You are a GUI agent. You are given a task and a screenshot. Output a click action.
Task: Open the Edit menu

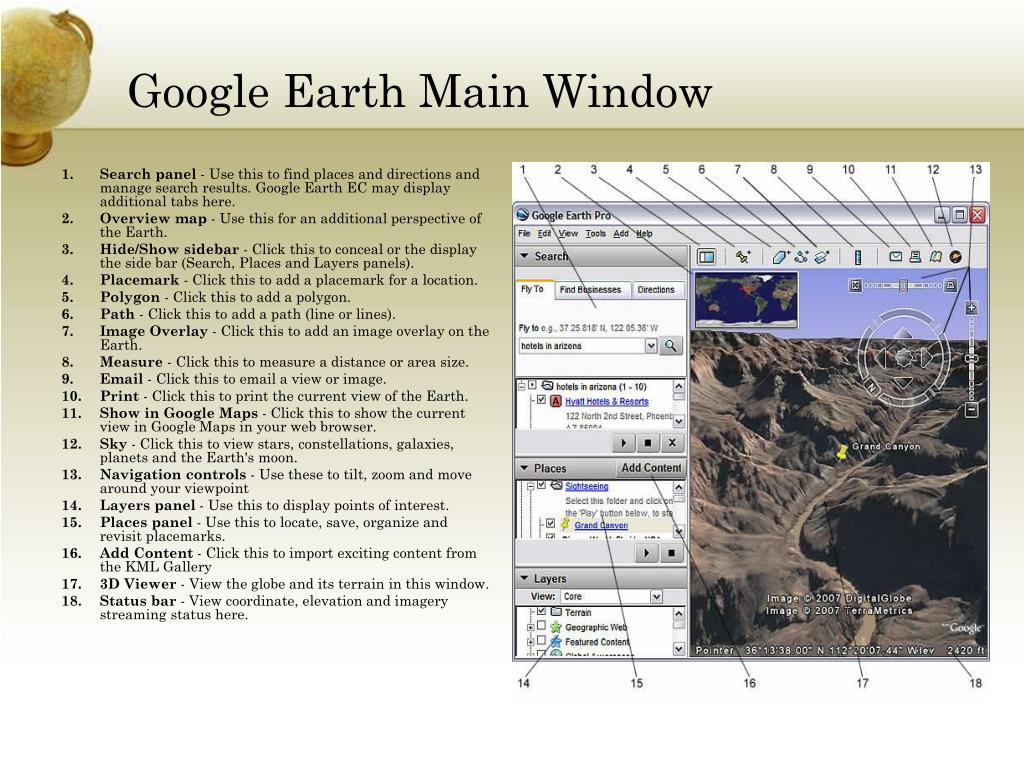pos(544,233)
